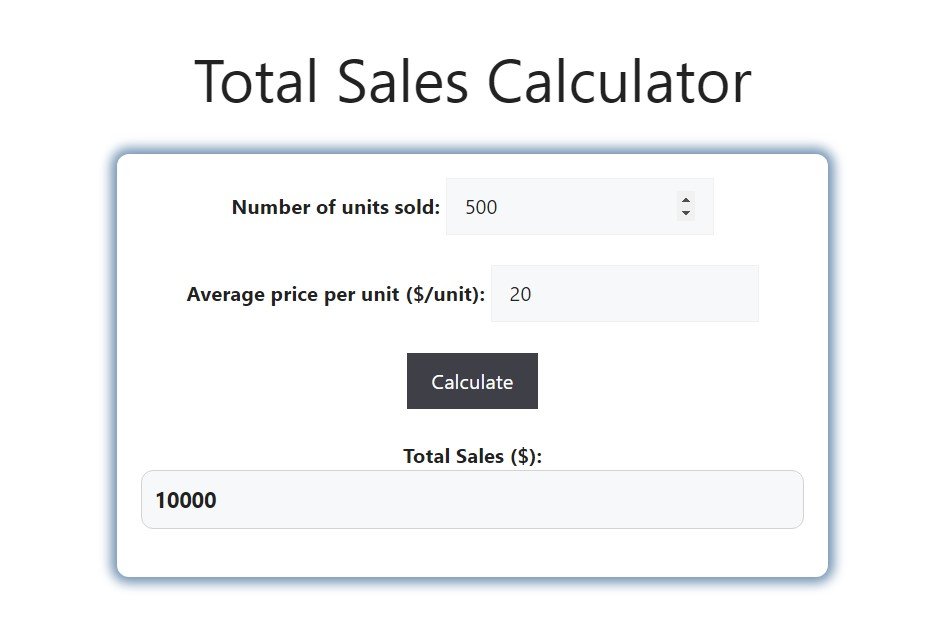The height and width of the screenshot is (637, 950).
Task: Click the Number of units sold label
Action: [336, 207]
